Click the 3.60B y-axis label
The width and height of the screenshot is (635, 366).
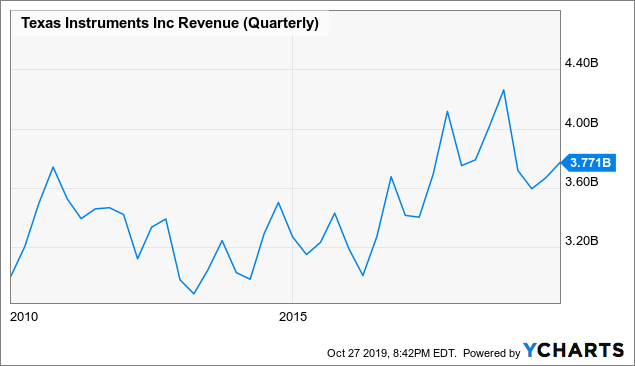pyautogui.click(x=582, y=182)
